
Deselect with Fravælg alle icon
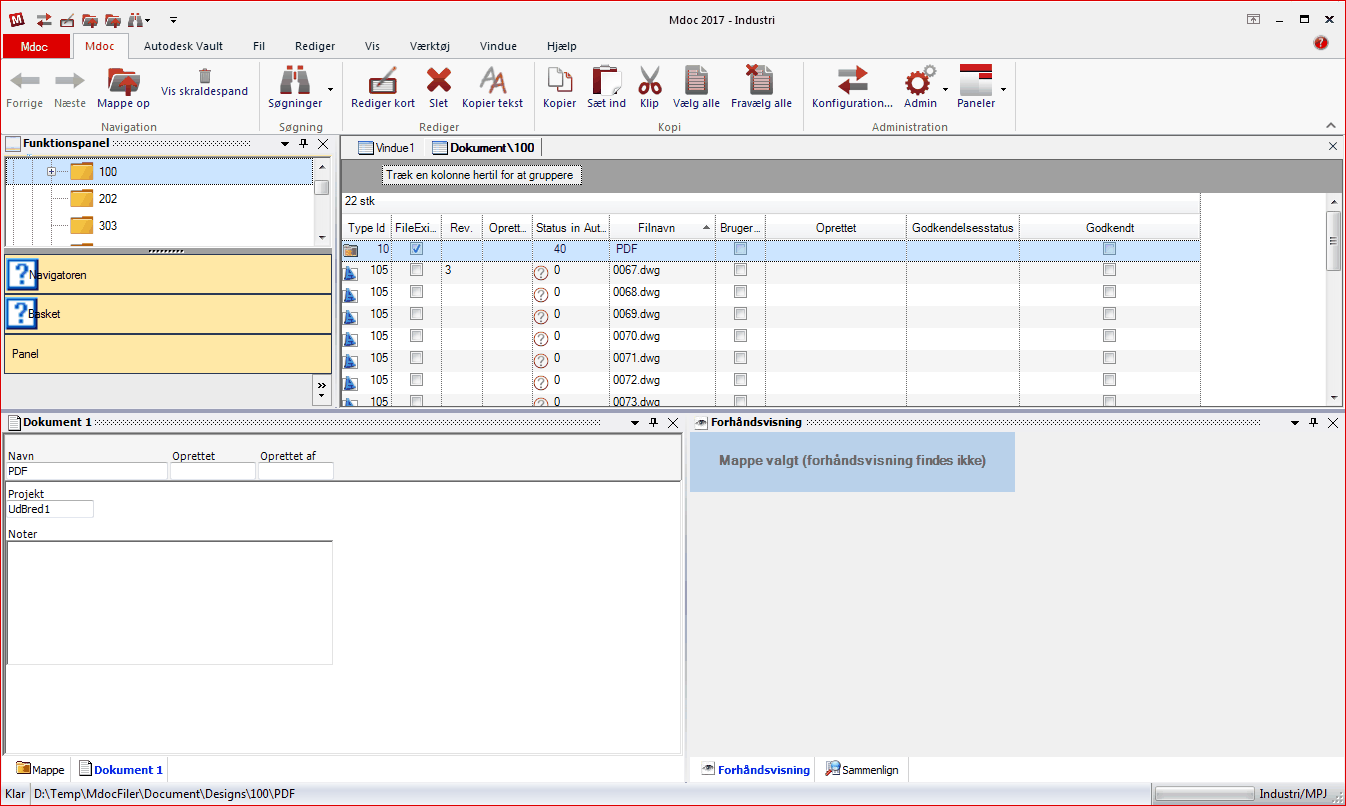tap(760, 80)
